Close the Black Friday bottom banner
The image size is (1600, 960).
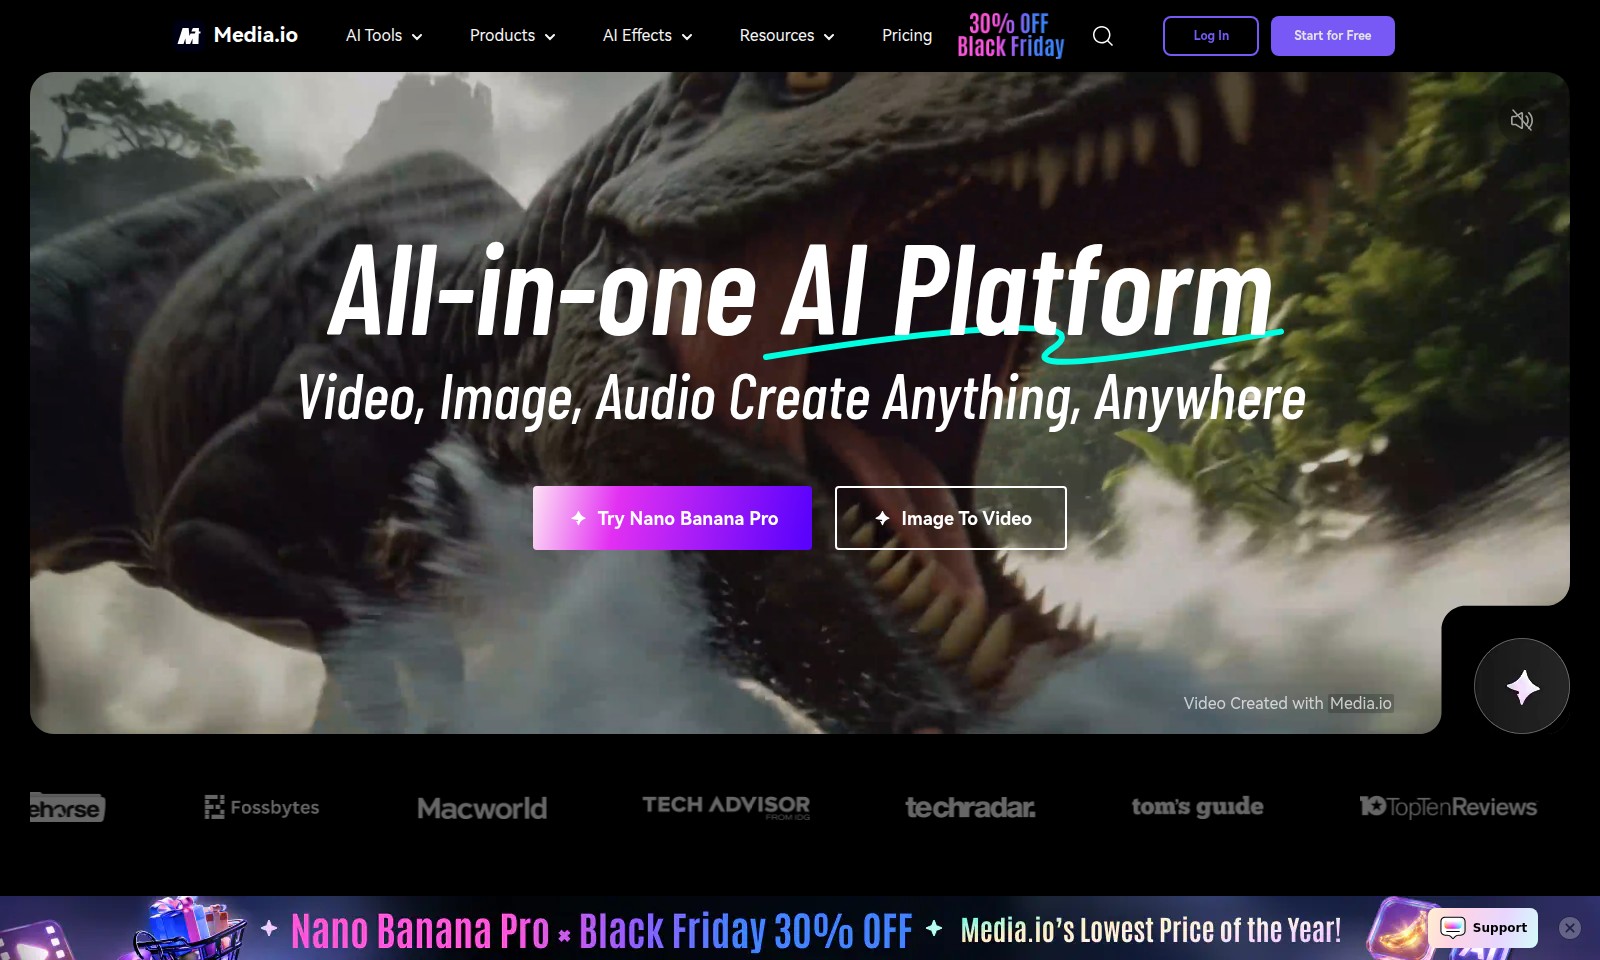(x=1570, y=928)
